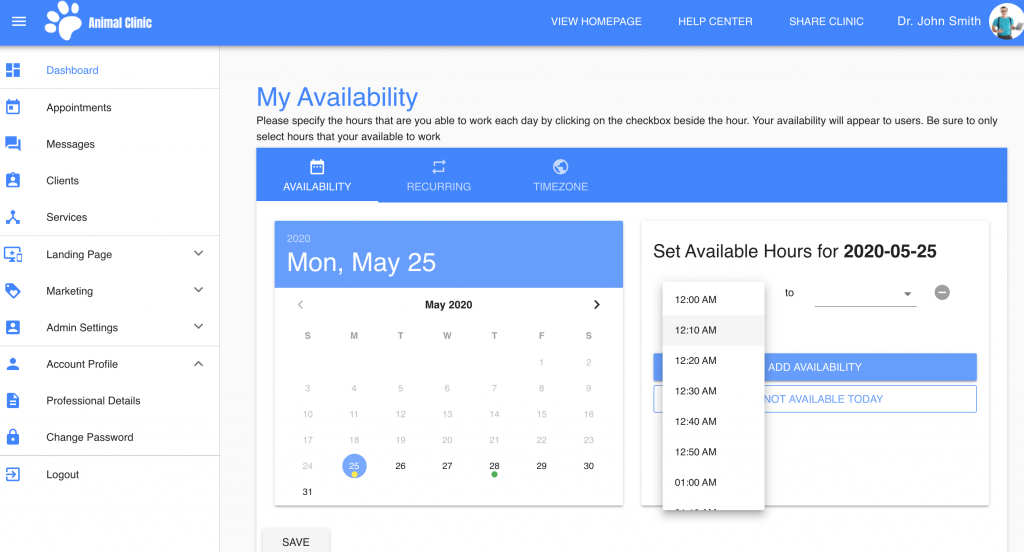Select May 28 on the calendar
The image size is (1024, 552).
pyautogui.click(x=494, y=466)
